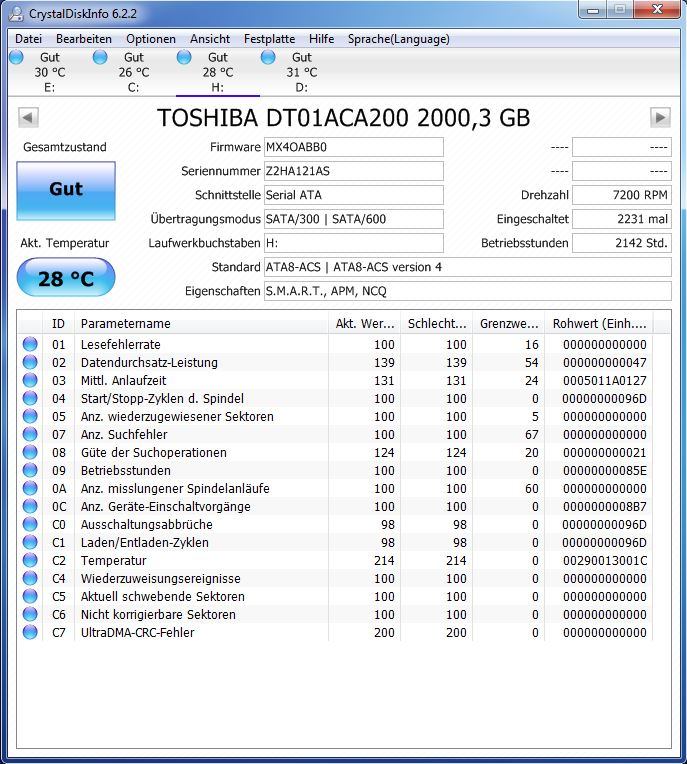687x764 pixels.
Task: Select the Lesefehlerrate parameter name
Action: tap(120, 344)
